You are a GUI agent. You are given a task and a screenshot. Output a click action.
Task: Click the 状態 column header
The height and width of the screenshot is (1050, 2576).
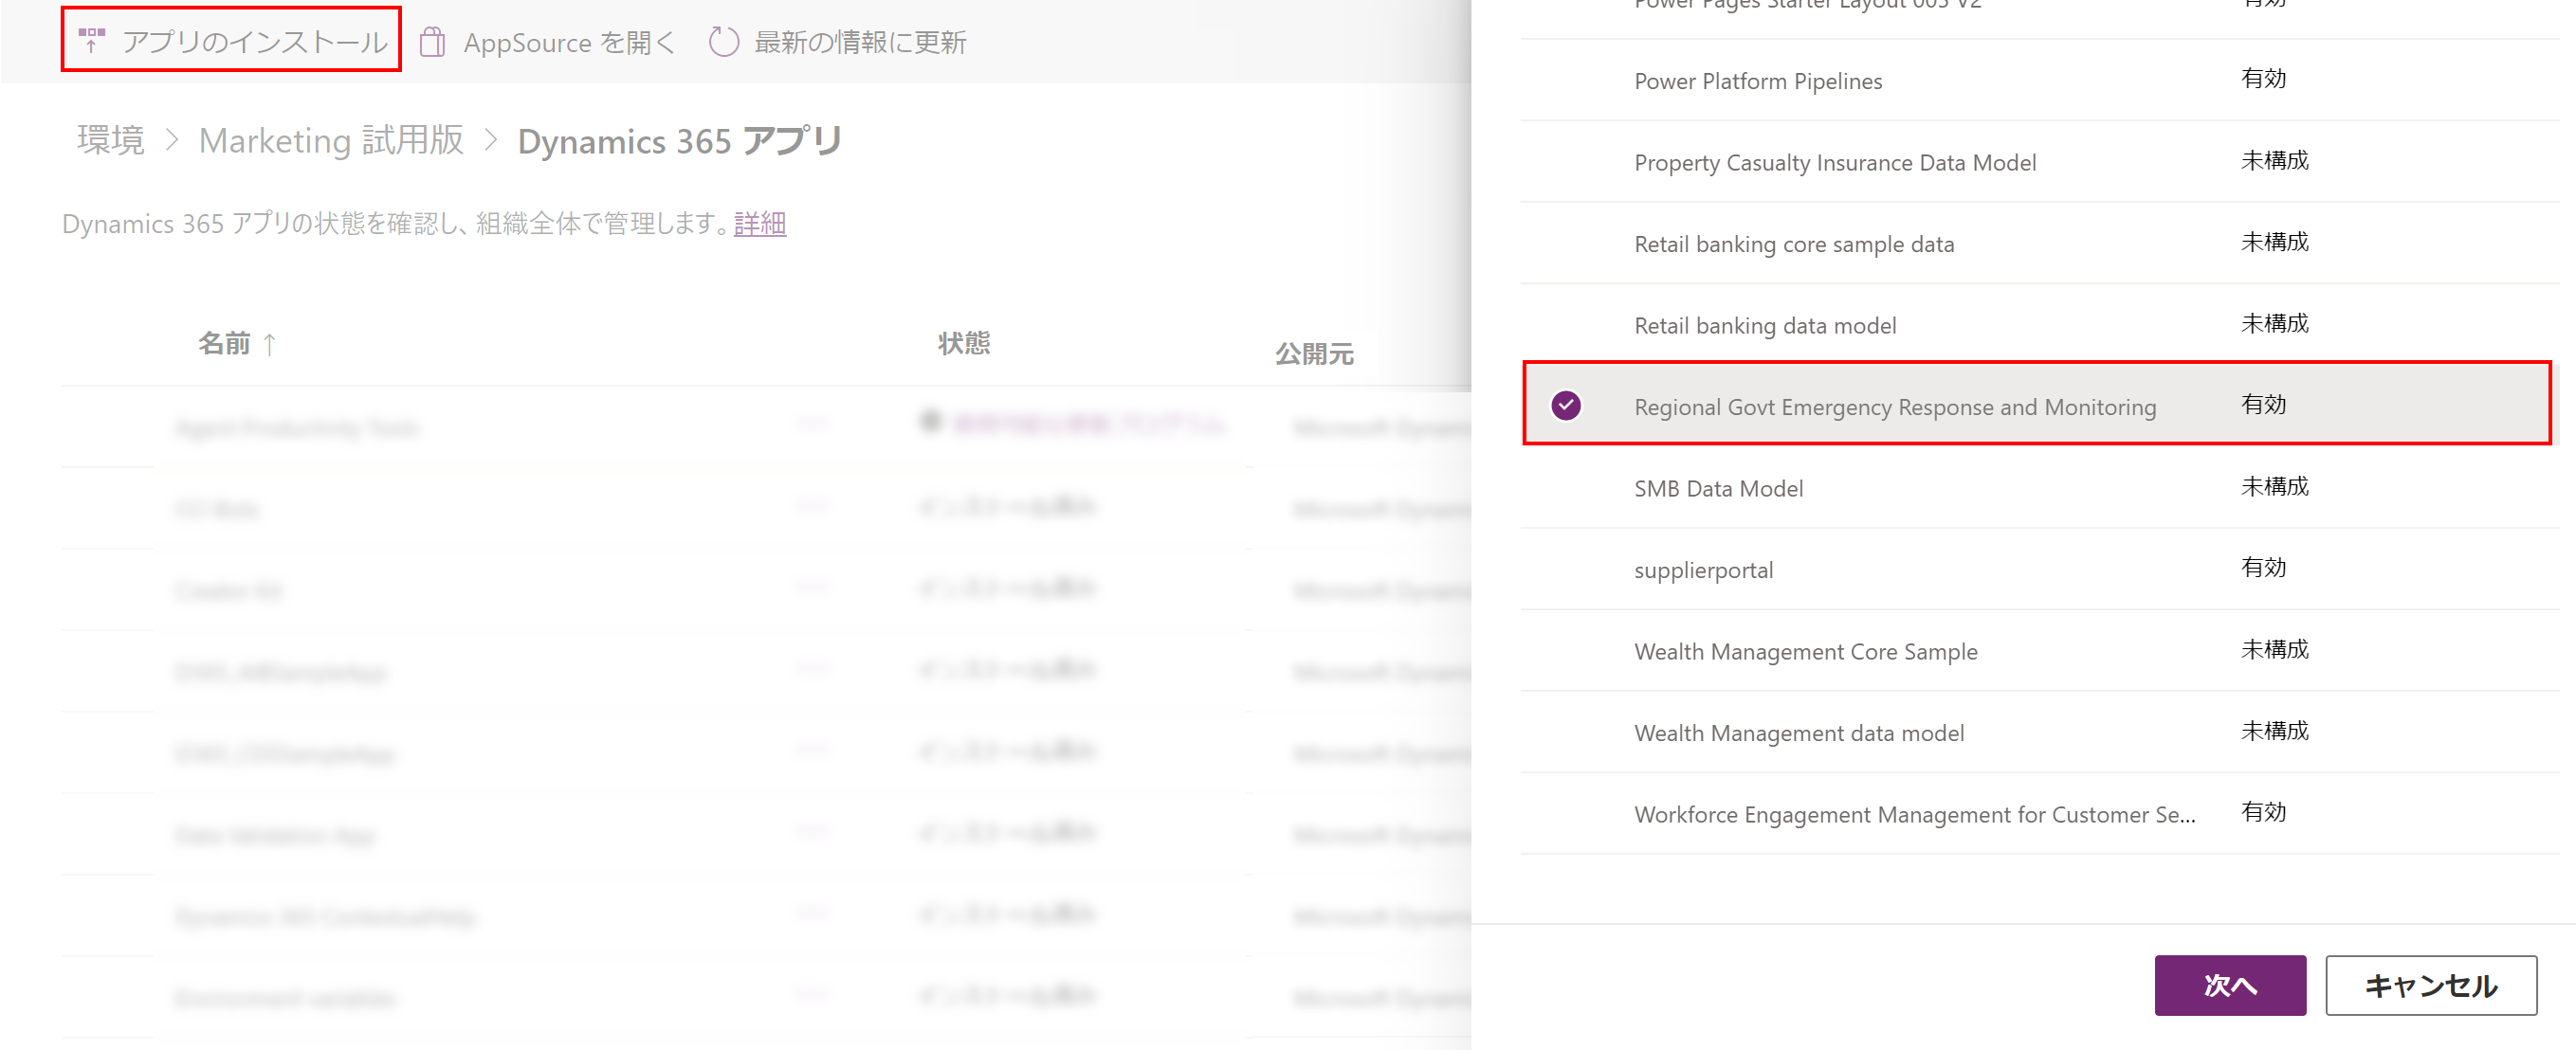(964, 343)
